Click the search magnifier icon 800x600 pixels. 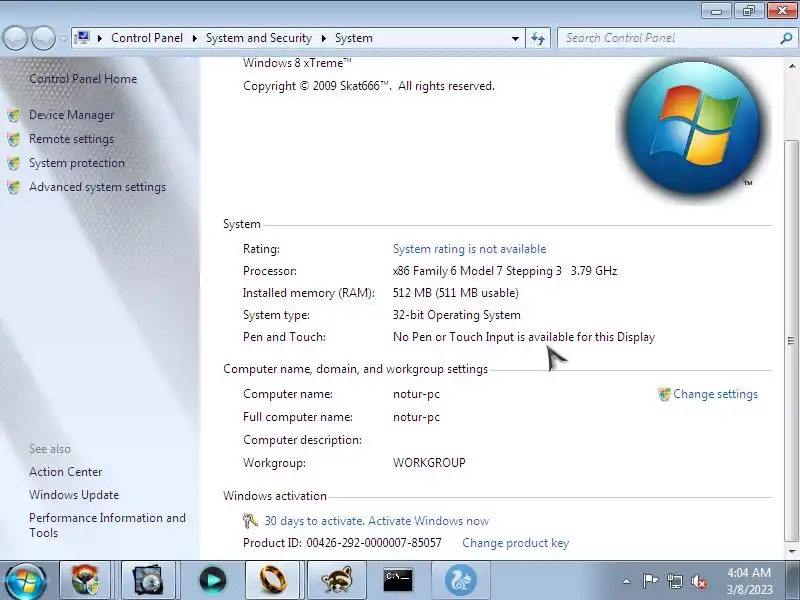coord(786,38)
